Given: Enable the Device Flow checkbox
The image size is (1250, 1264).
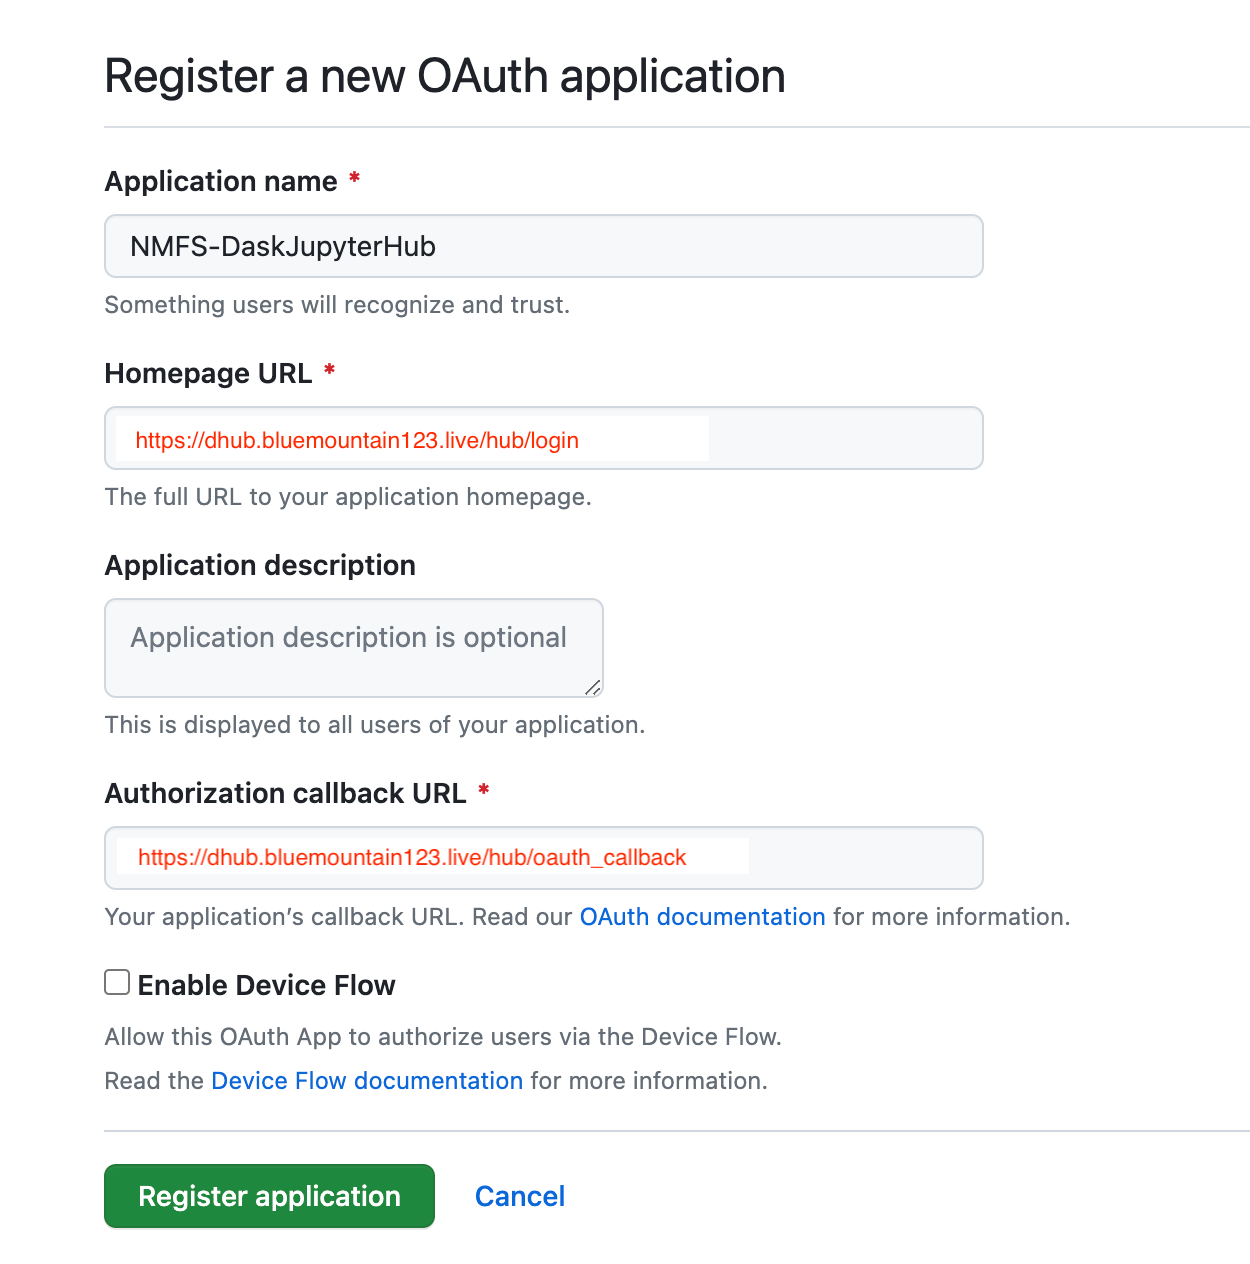Looking at the screenshot, I should click(x=116, y=982).
